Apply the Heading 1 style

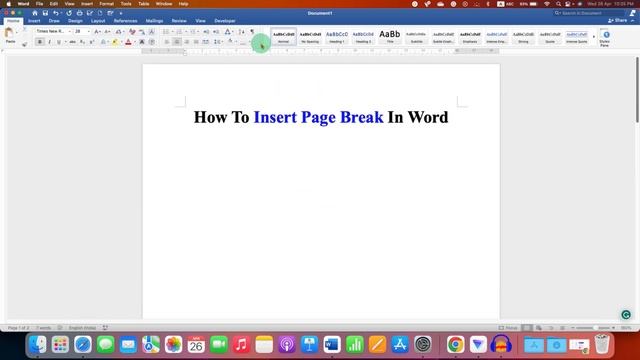[x=337, y=37]
